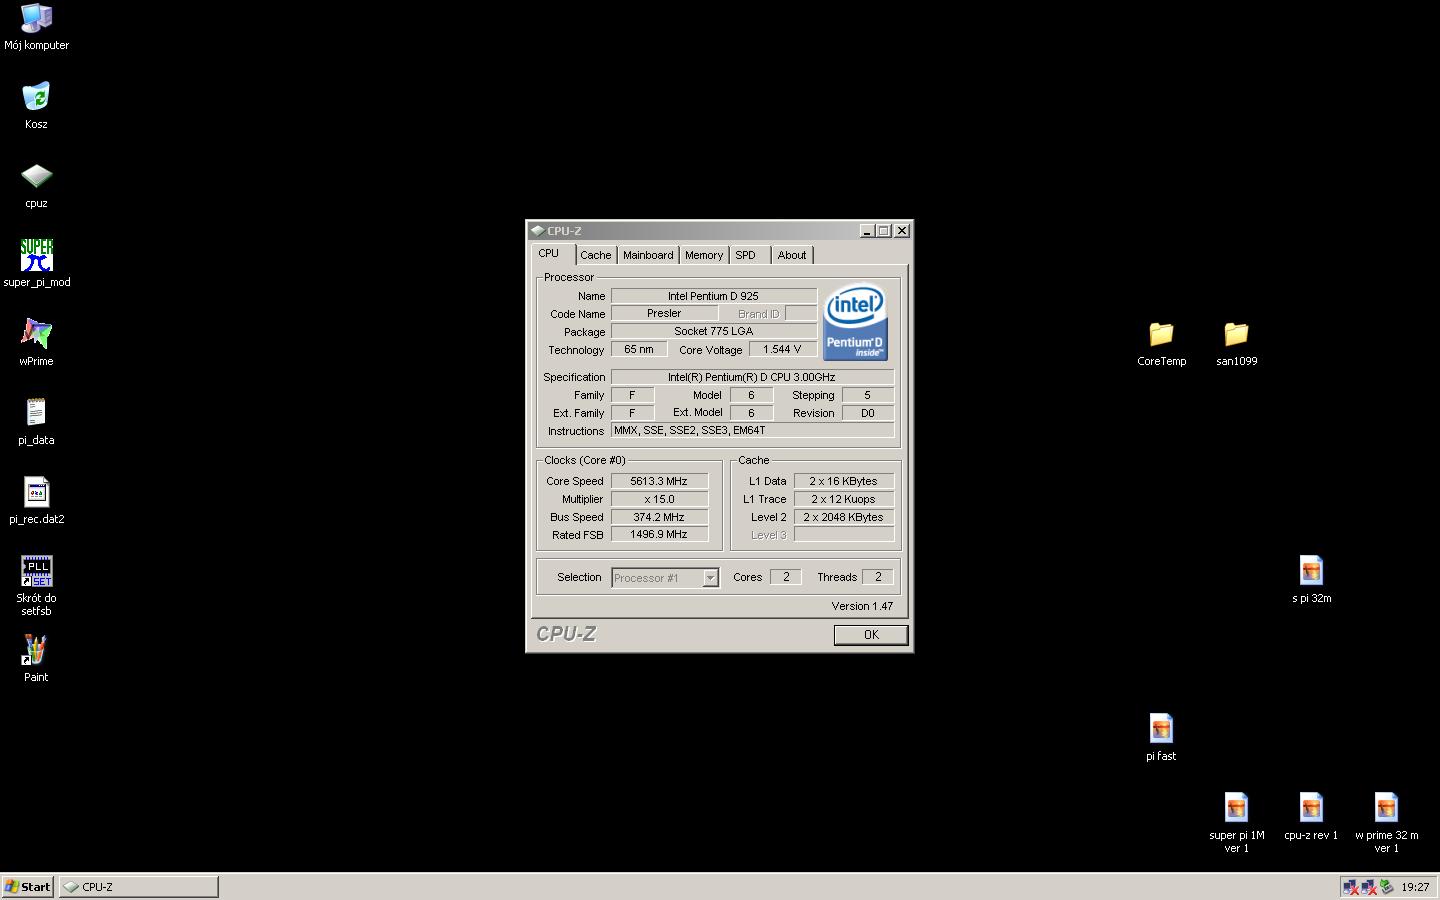Click the Rated FSB value 1496.9 MHz
The image size is (1440, 900).
pos(659,535)
